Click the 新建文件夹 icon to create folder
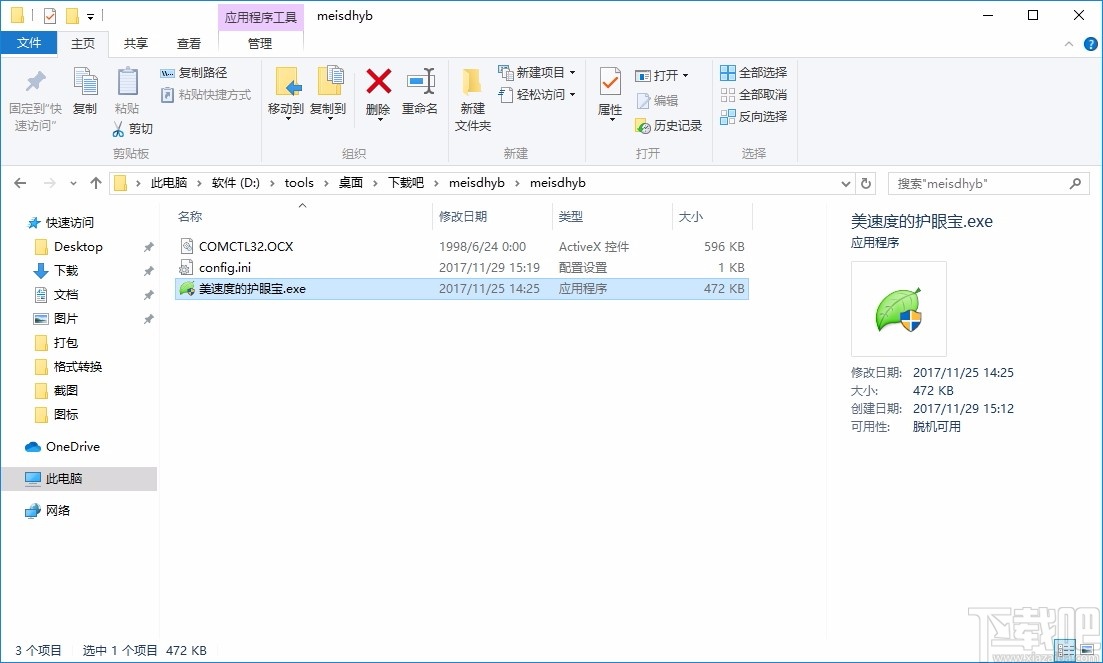Screen dimensions: 1103x663 point(472,94)
